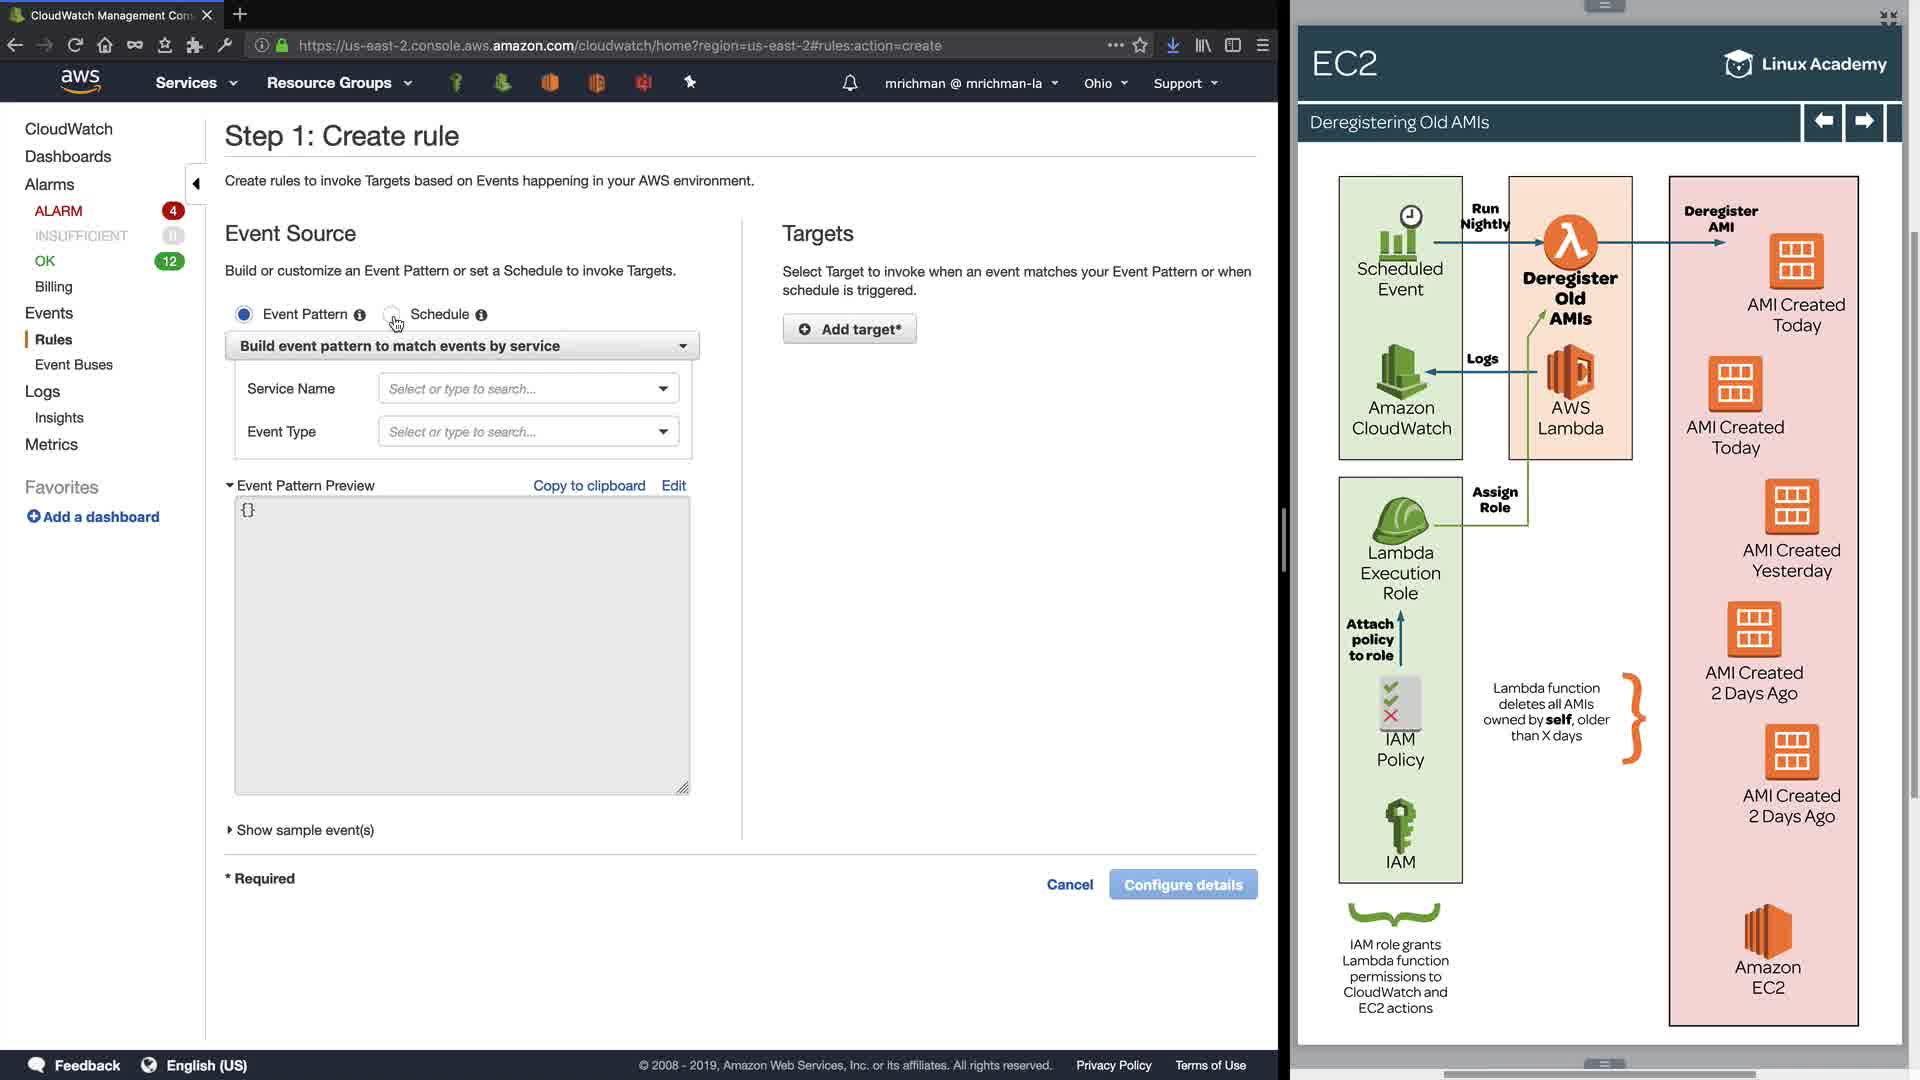The image size is (1920, 1080).
Task: Click the AWS logo home icon
Action: [80, 81]
